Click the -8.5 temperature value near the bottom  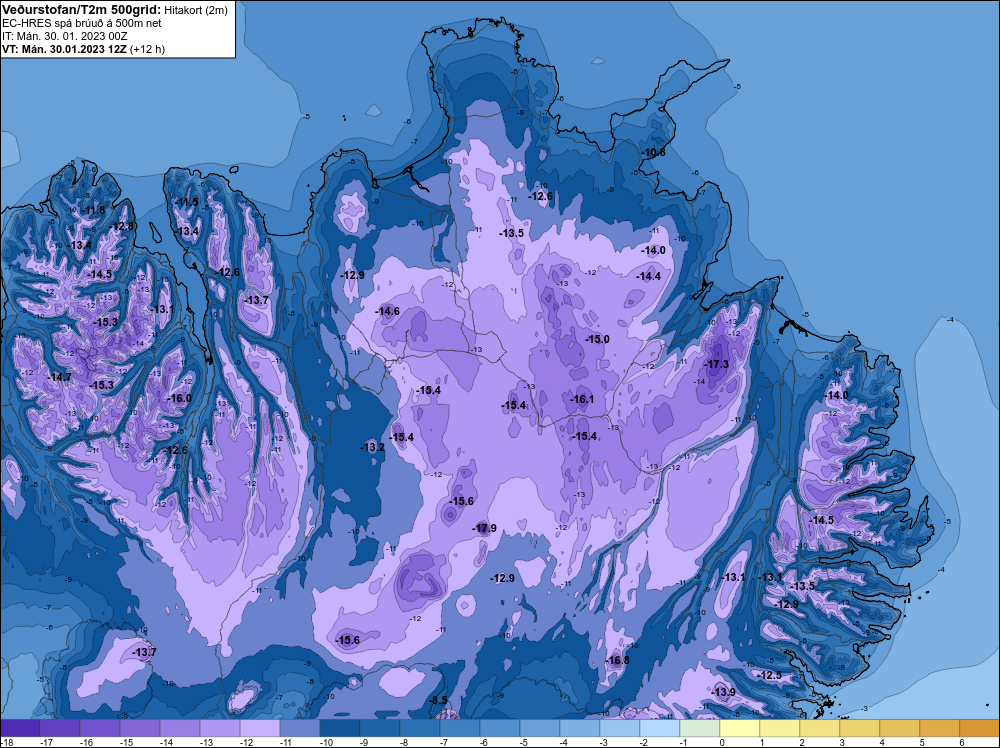pyautogui.click(x=438, y=700)
